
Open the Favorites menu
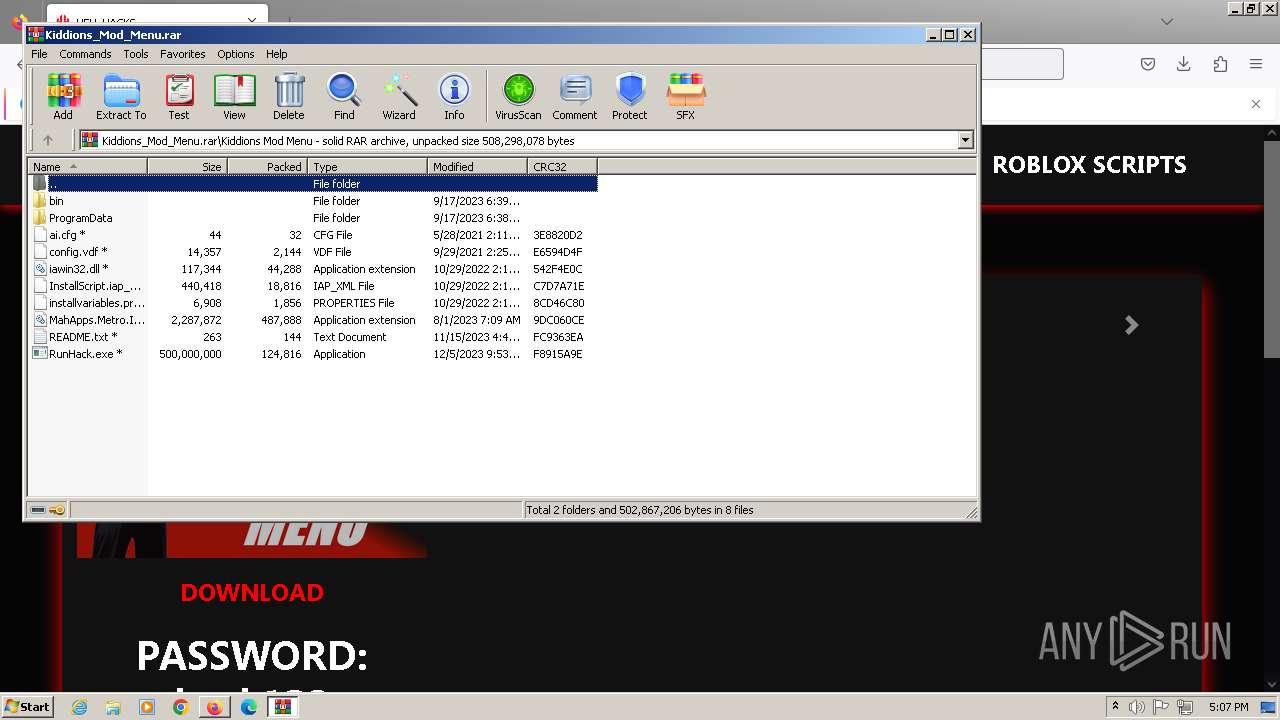pos(183,54)
